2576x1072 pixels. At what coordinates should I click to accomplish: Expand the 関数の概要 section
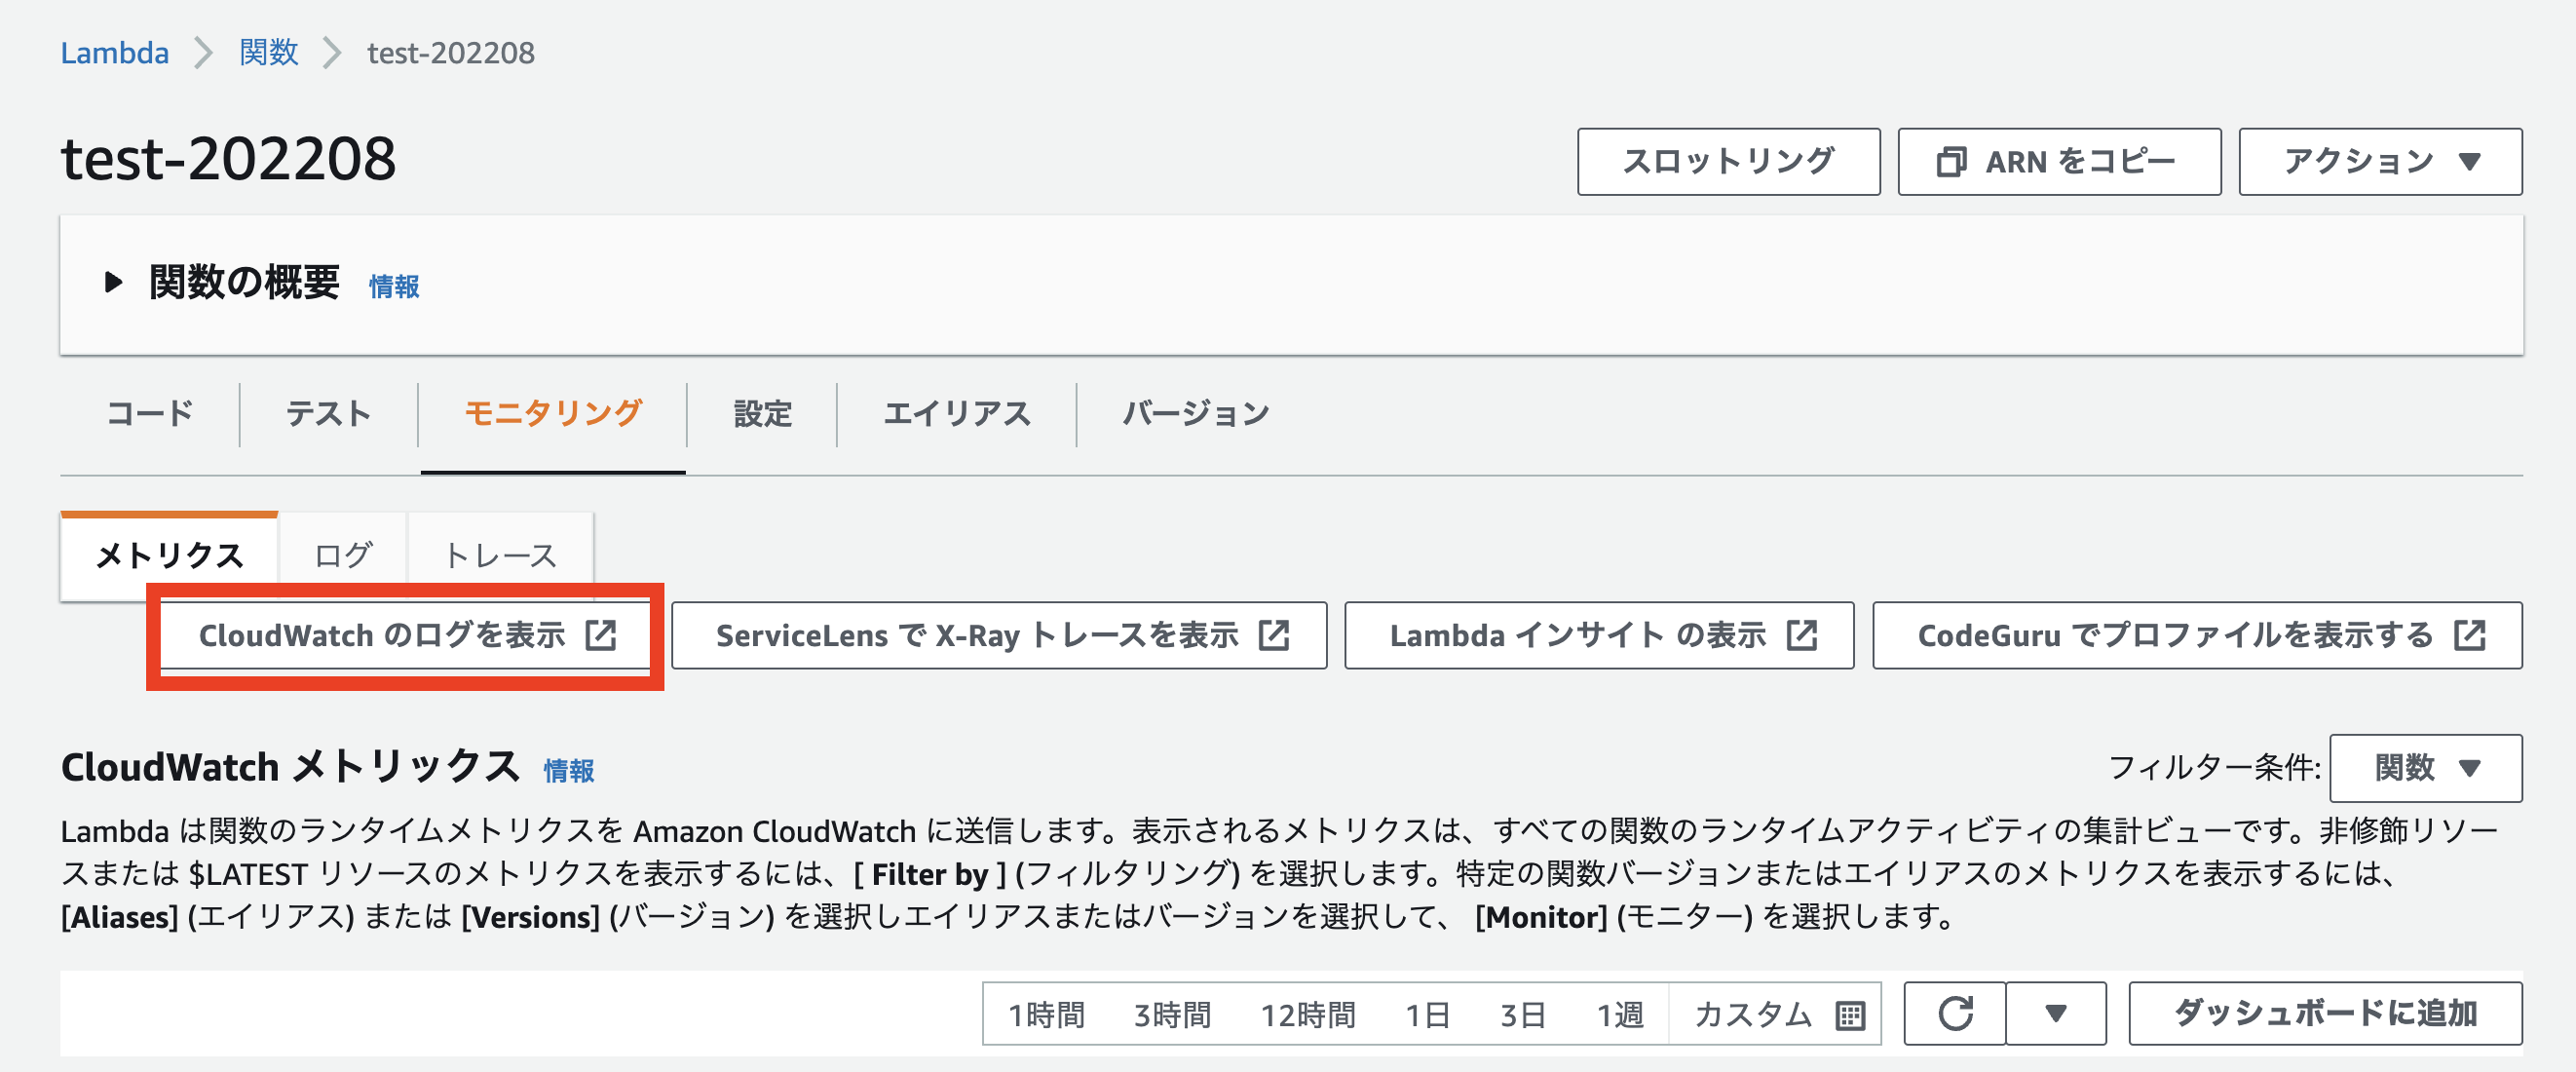(x=112, y=282)
